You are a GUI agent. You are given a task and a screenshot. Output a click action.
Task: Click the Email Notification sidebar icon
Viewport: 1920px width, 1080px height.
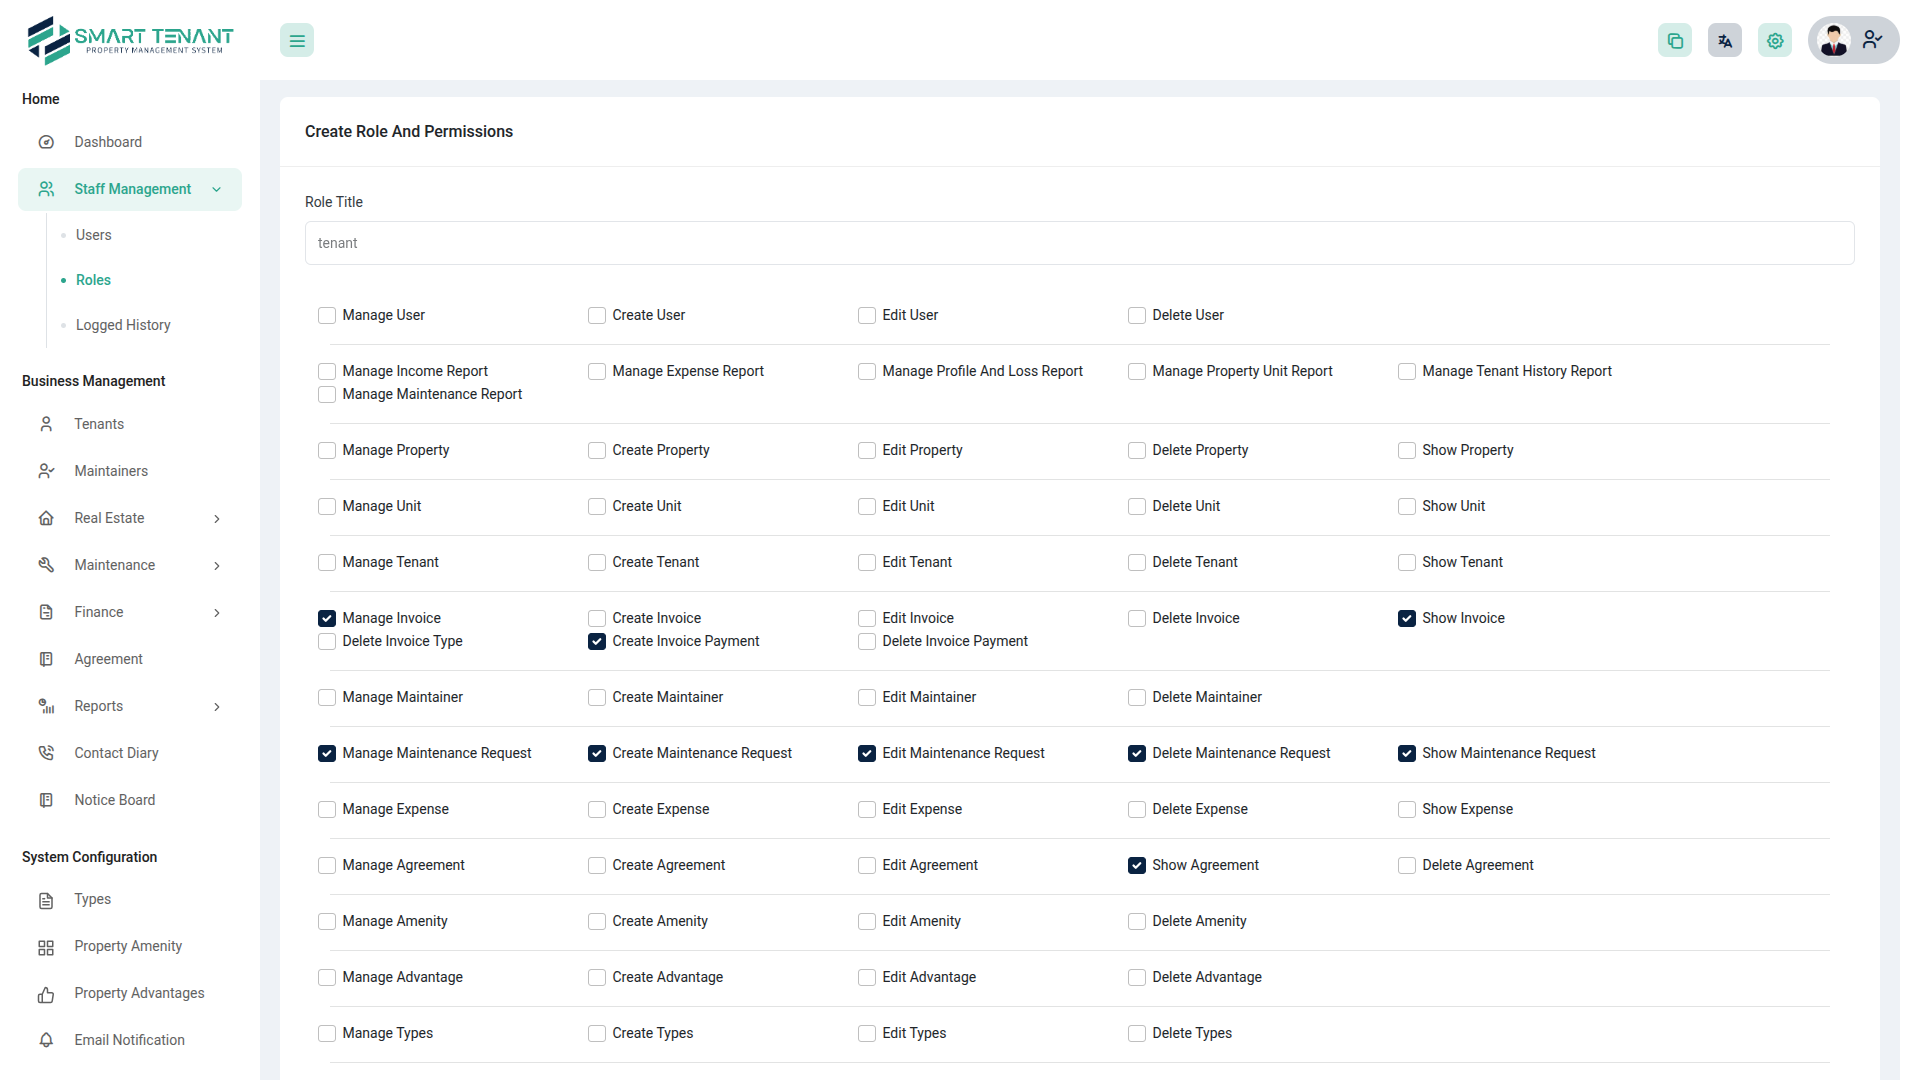click(x=46, y=1040)
